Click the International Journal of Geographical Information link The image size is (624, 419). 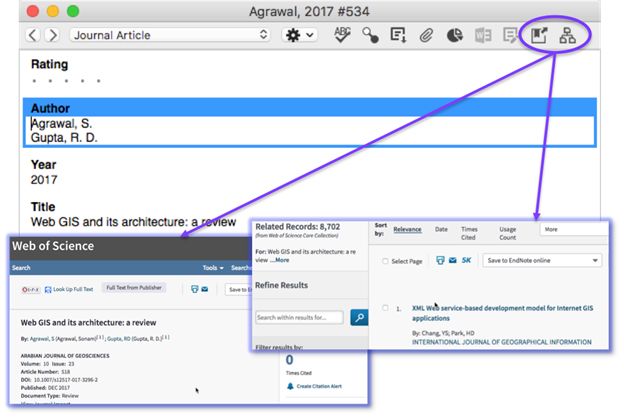point(501,342)
